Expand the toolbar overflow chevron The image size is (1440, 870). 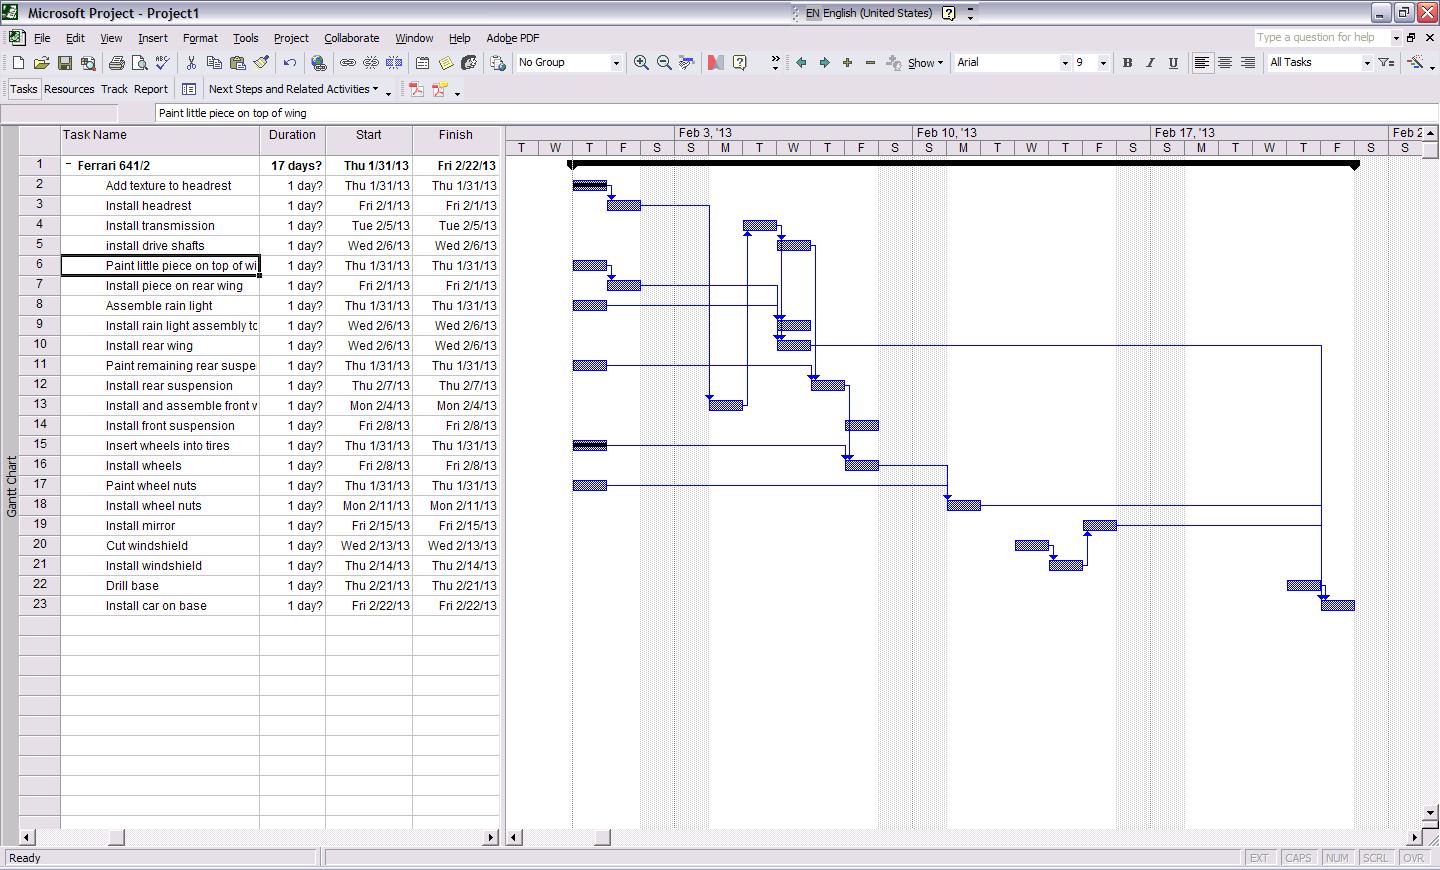pos(775,63)
